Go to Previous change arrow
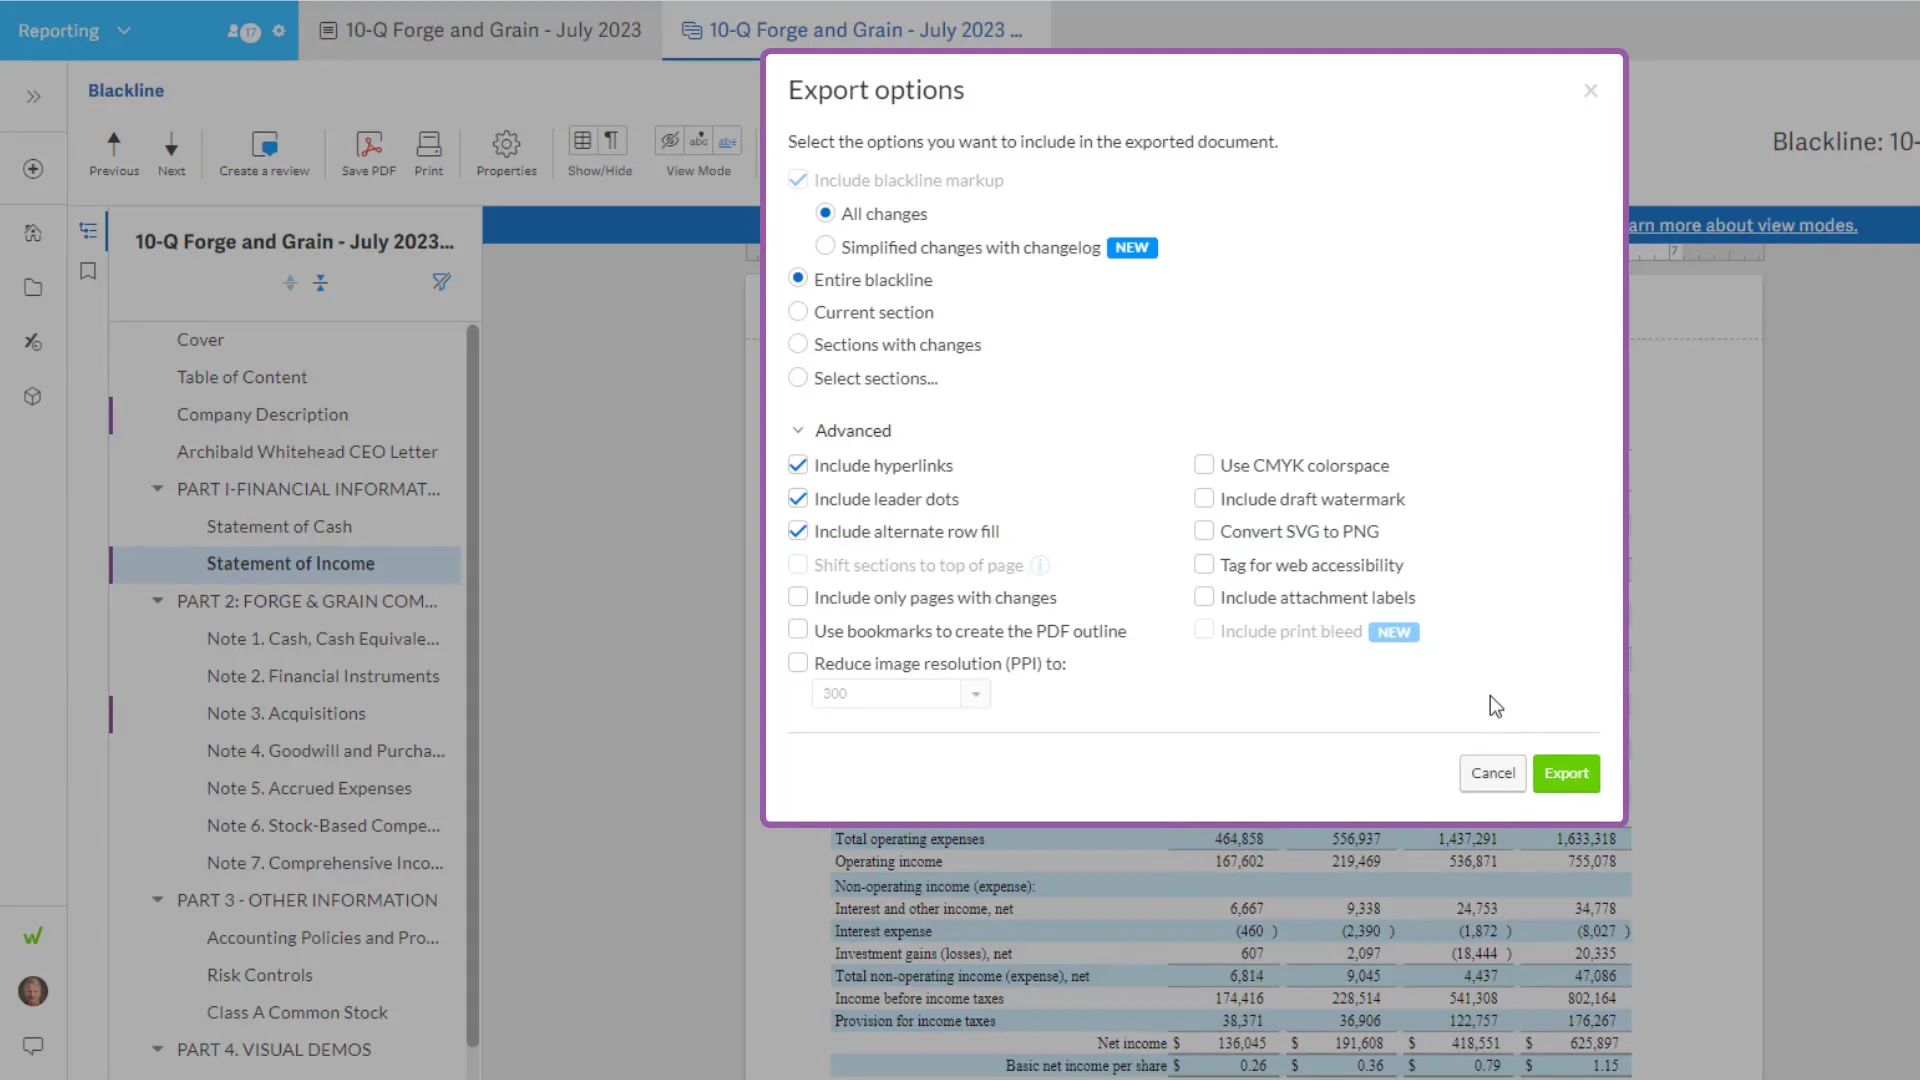This screenshot has width=1920, height=1080. tap(114, 152)
